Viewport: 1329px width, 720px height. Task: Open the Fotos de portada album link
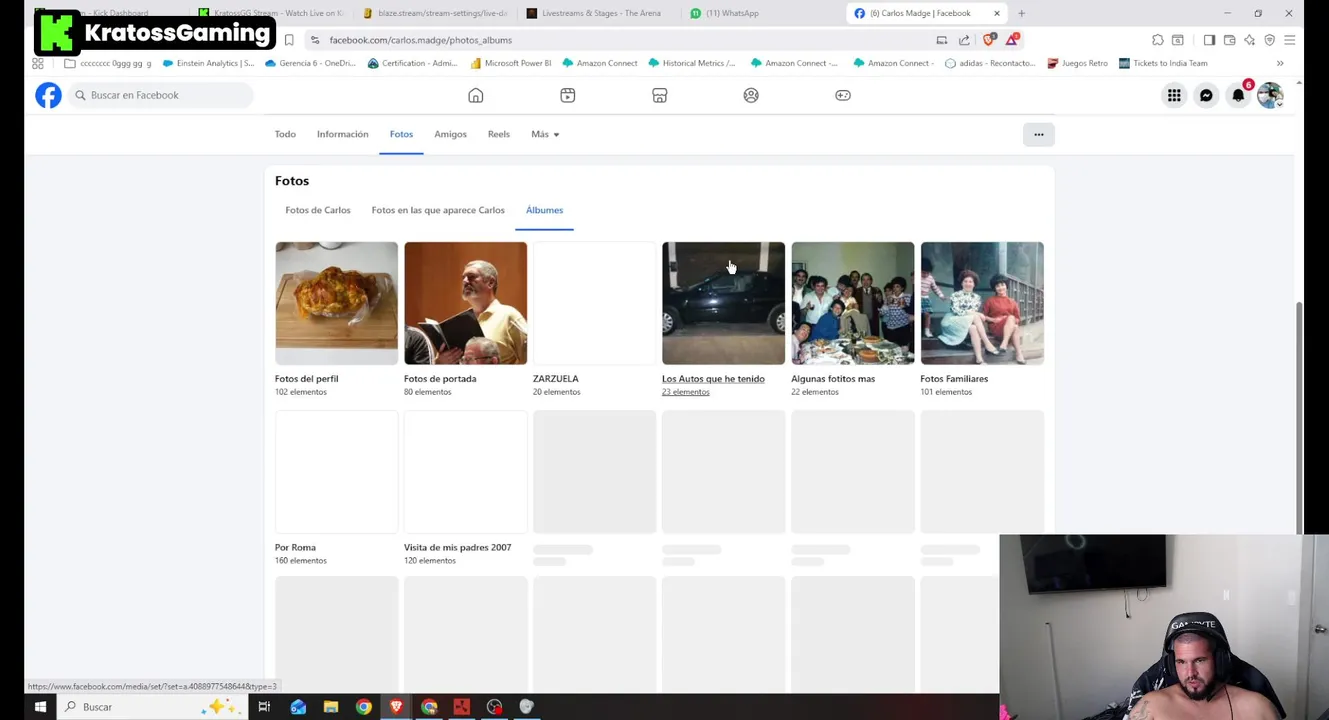(x=440, y=379)
